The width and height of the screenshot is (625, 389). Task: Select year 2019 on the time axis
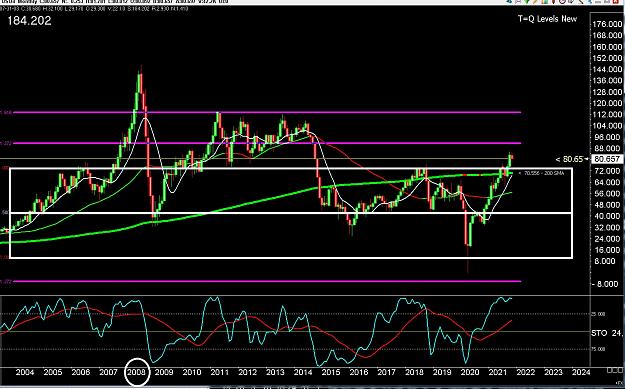coord(442,372)
